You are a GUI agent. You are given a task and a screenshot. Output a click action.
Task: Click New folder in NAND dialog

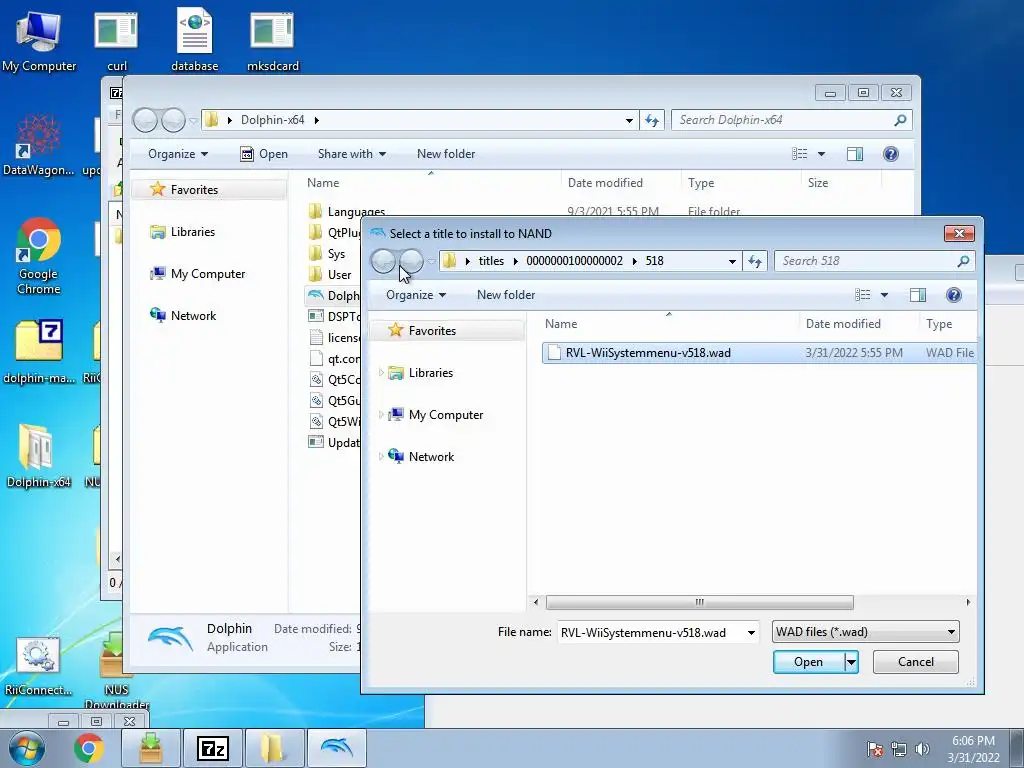(x=506, y=295)
